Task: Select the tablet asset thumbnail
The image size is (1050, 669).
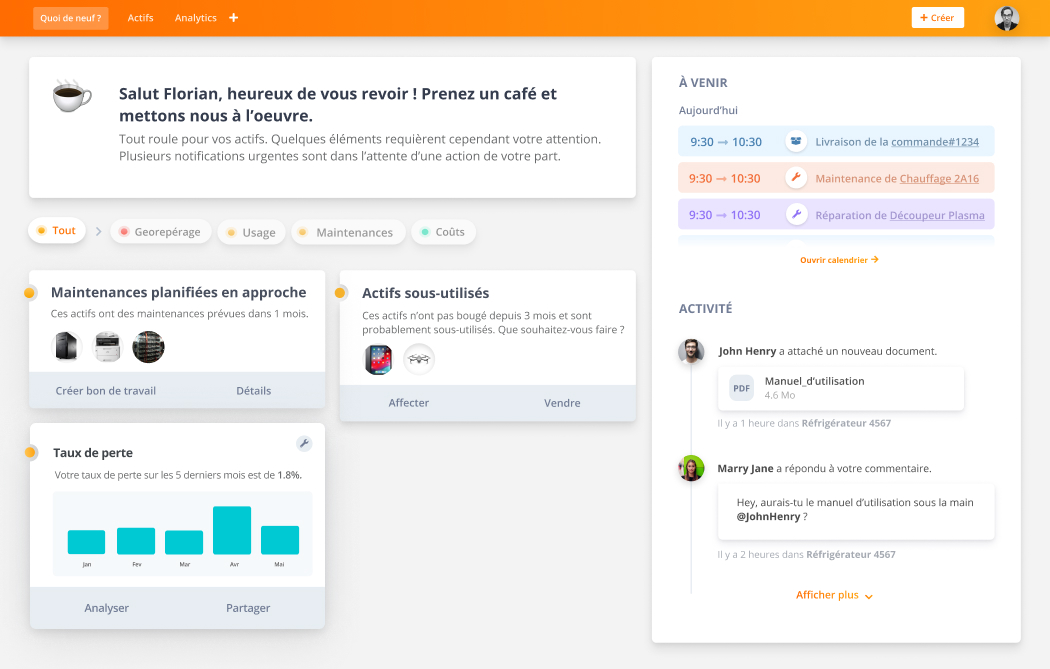Action: point(378,360)
